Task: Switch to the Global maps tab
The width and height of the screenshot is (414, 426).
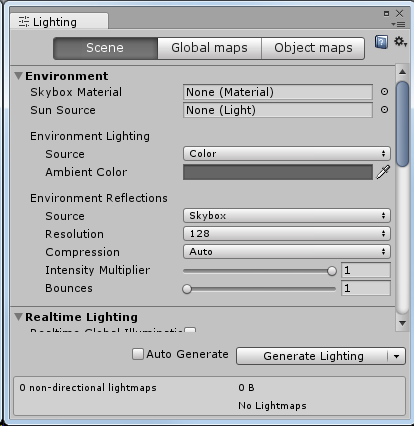Action: tap(210, 48)
